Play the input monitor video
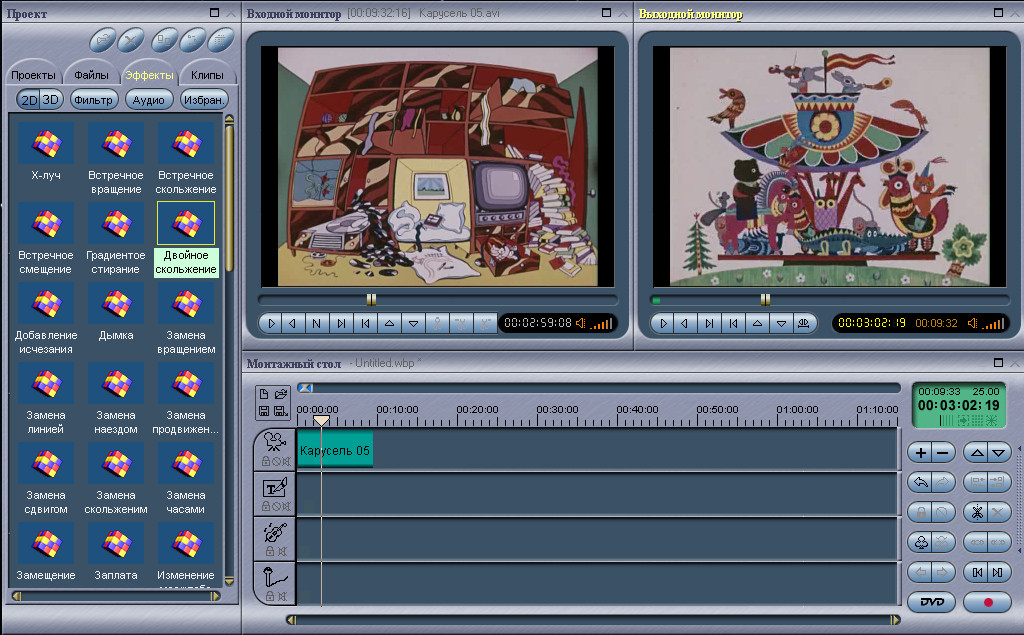1024x635 pixels. [x=271, y=323]
